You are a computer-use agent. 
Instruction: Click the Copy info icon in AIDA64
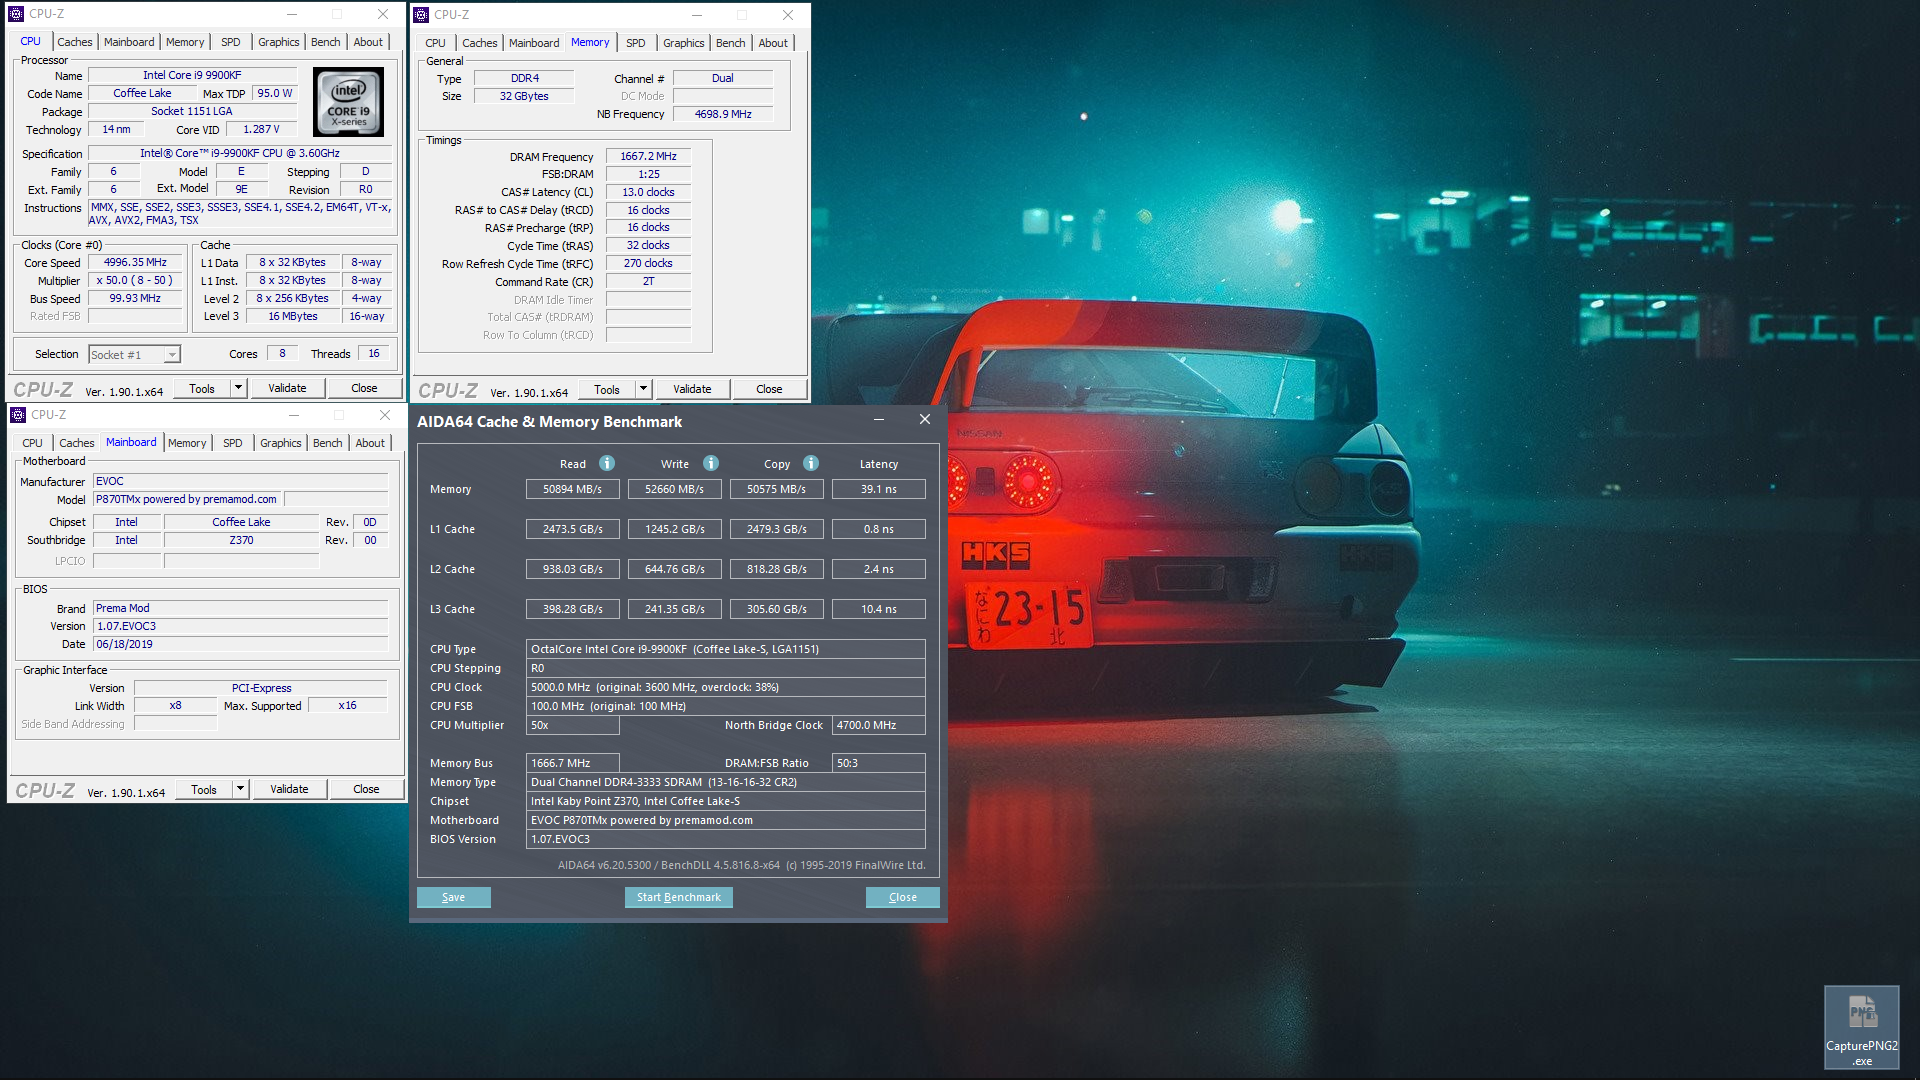811,463
